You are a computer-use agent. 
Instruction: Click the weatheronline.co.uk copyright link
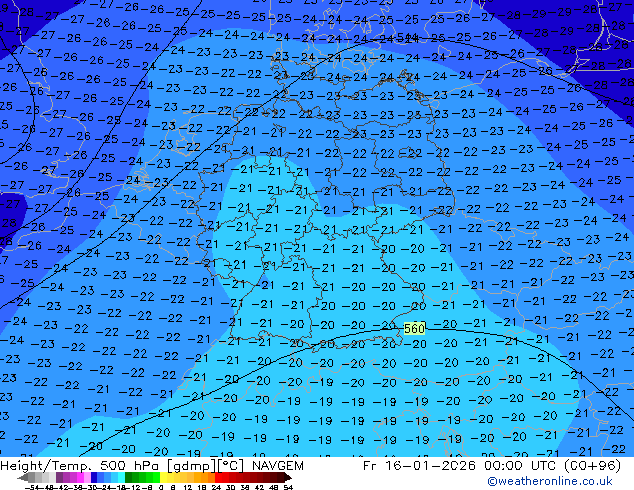pyautogui.click(x=550, y=481)
